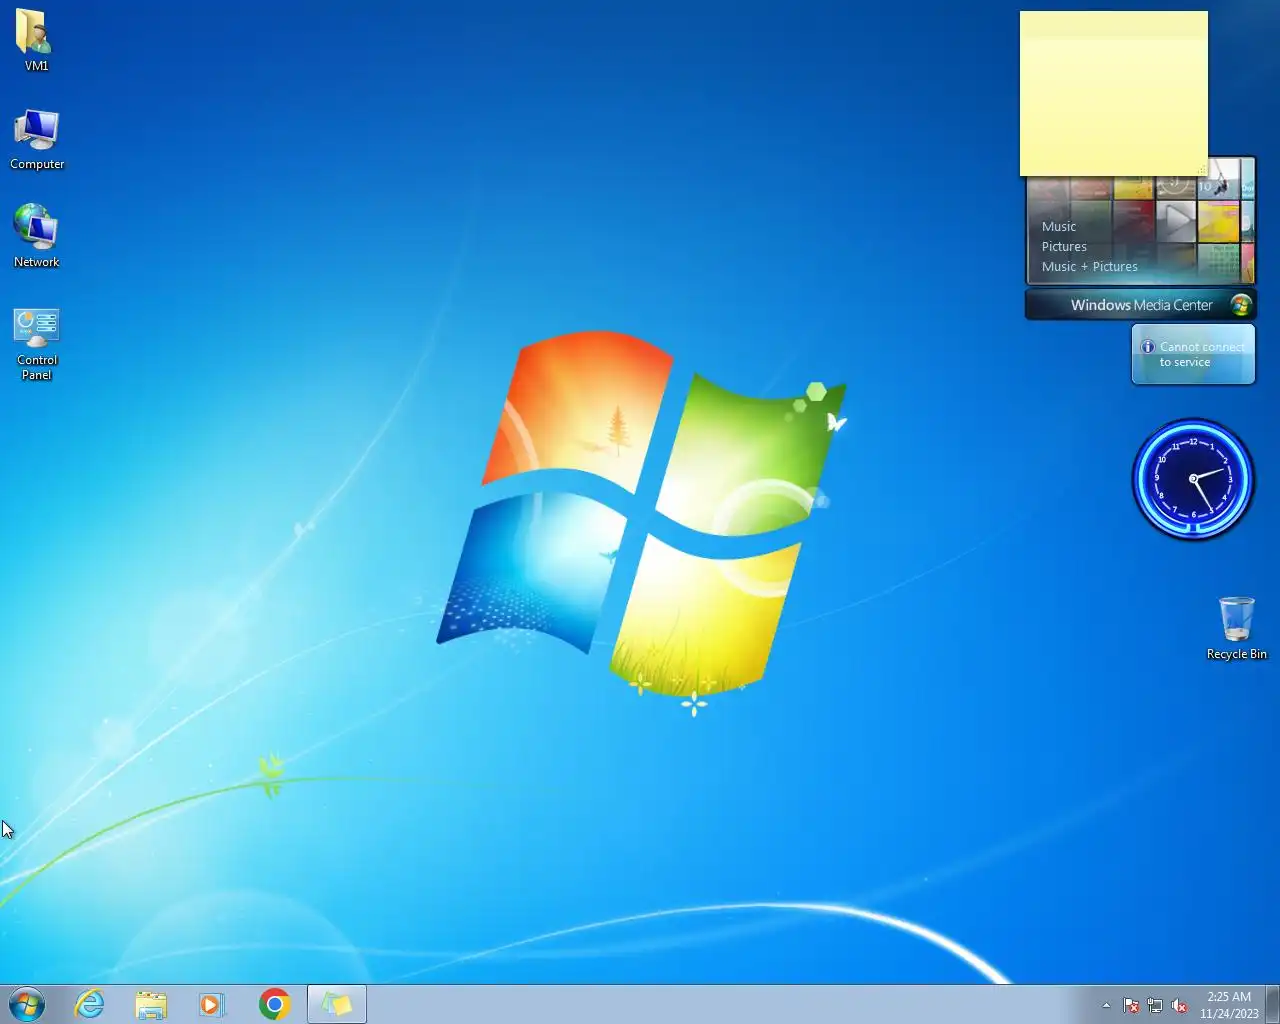Click the play button thumbnail in Media Center gadget
The width and height of the screenshot is (1280, 1024).
pos(1176,222)
